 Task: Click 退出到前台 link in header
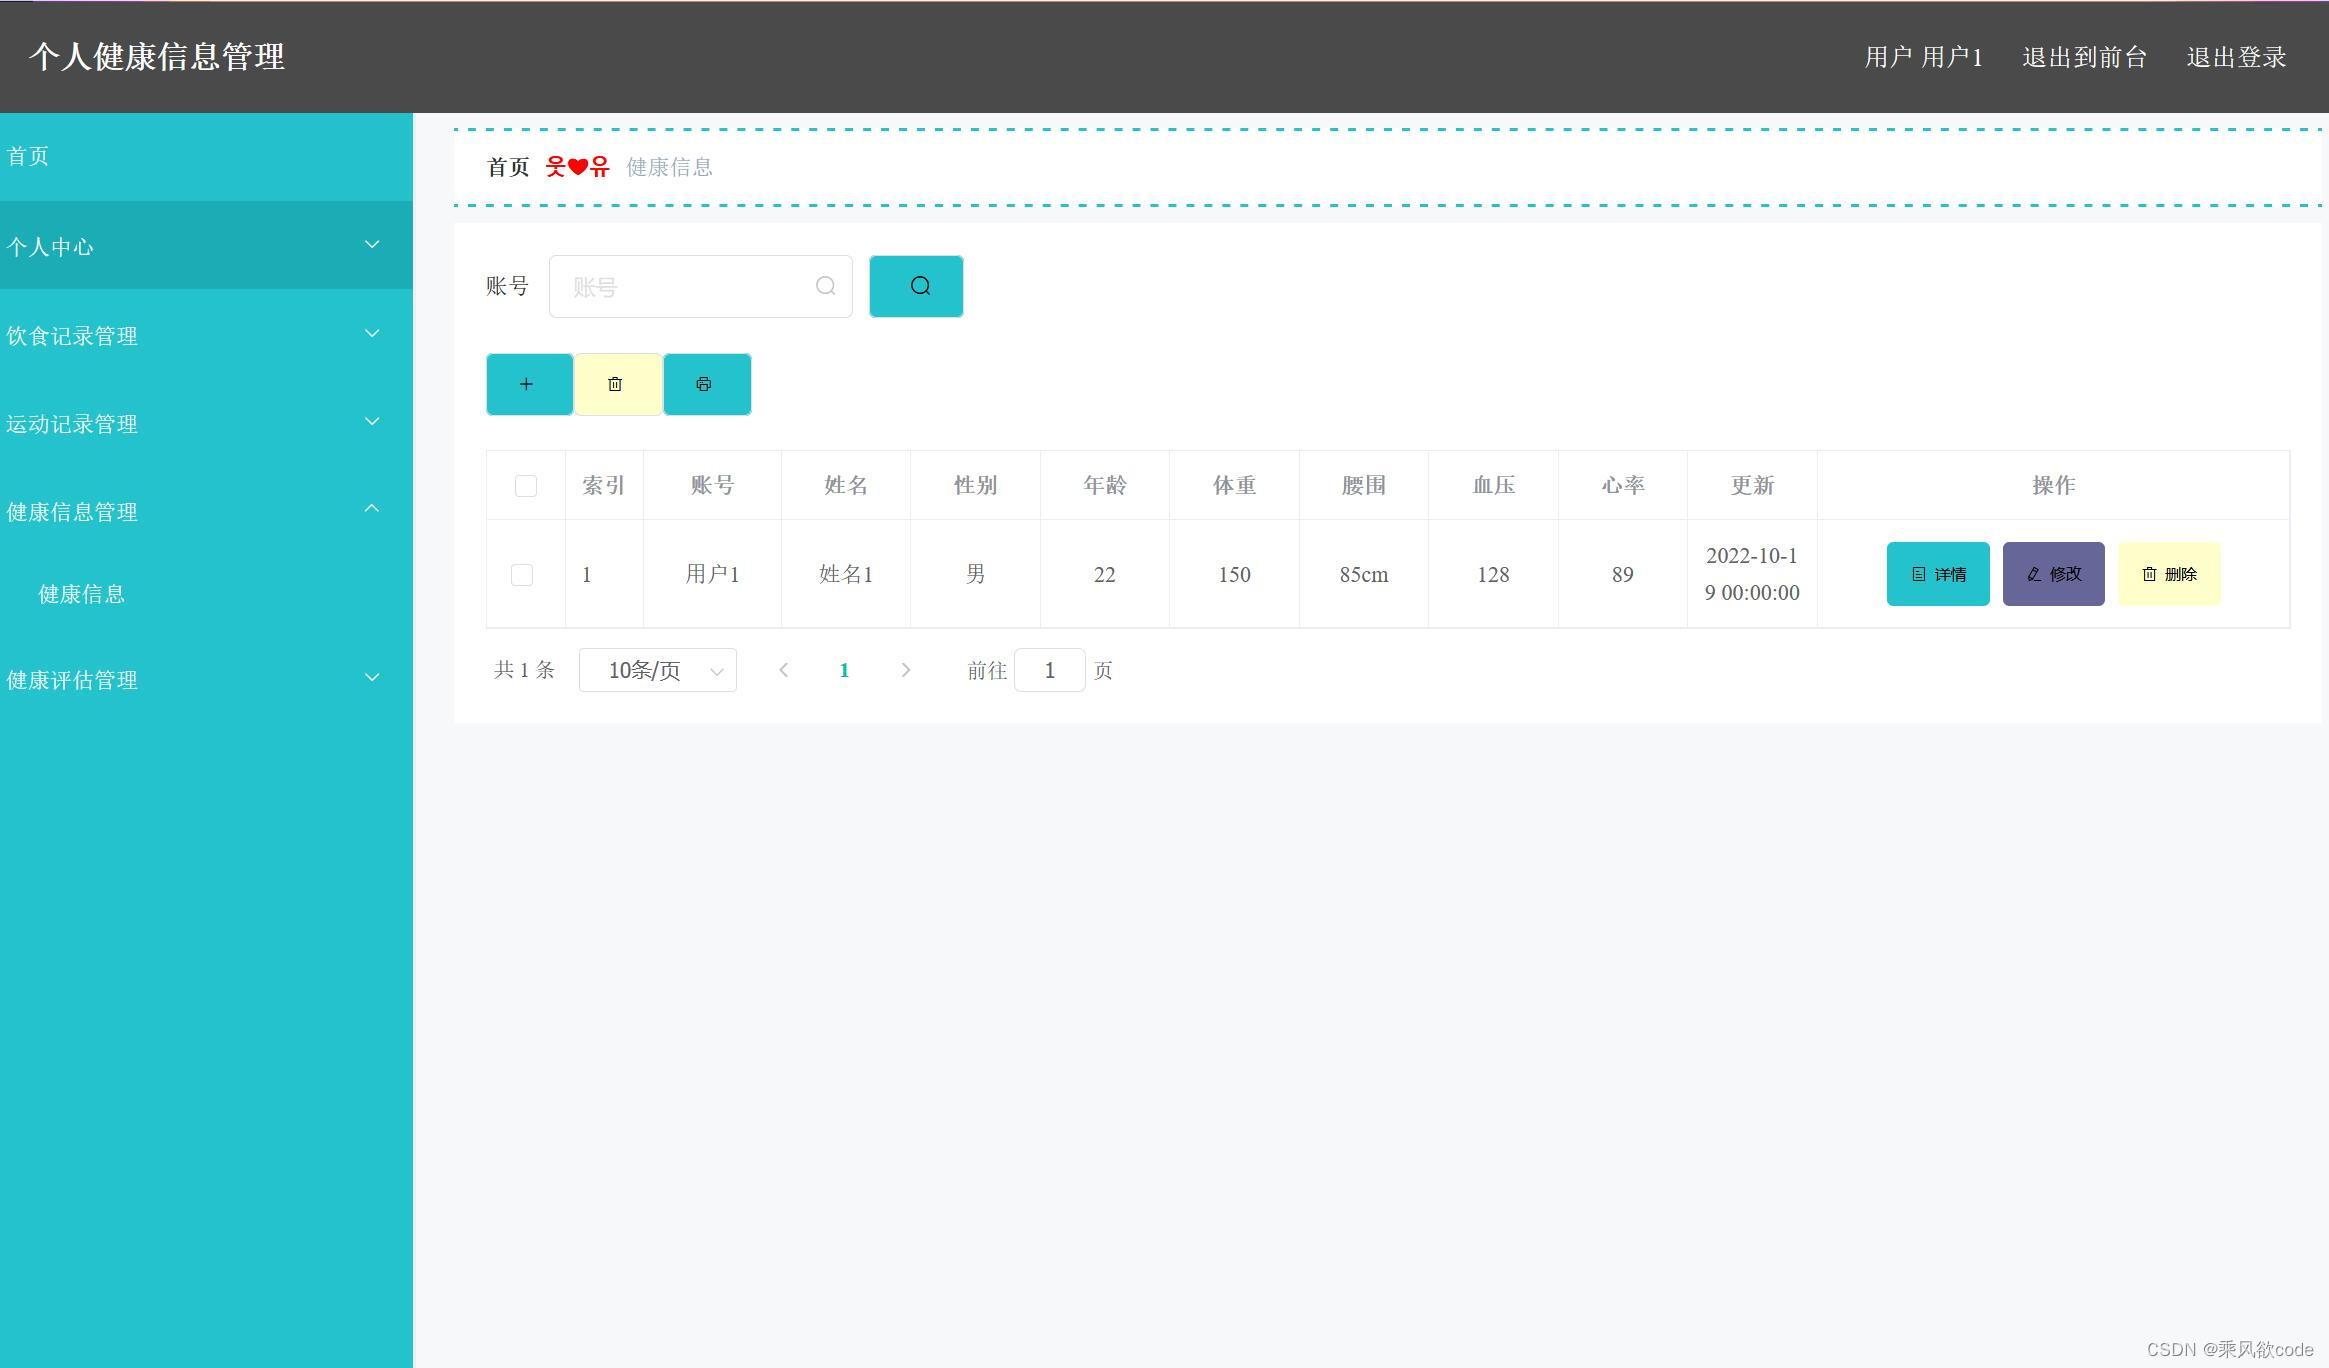(x=2084, y=57)
